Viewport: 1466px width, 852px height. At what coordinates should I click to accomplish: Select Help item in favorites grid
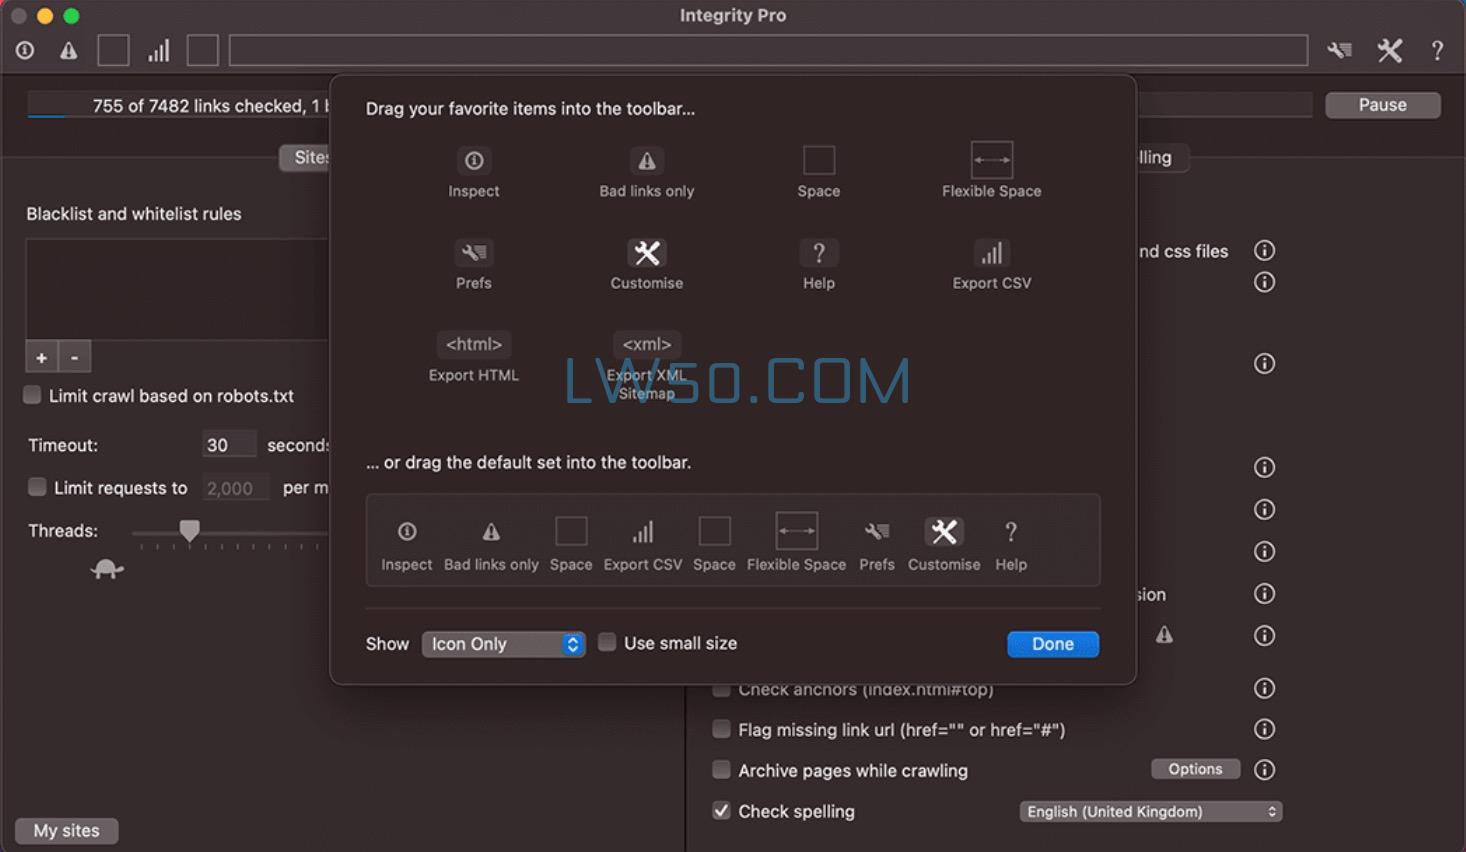click(x=819, y=265)
